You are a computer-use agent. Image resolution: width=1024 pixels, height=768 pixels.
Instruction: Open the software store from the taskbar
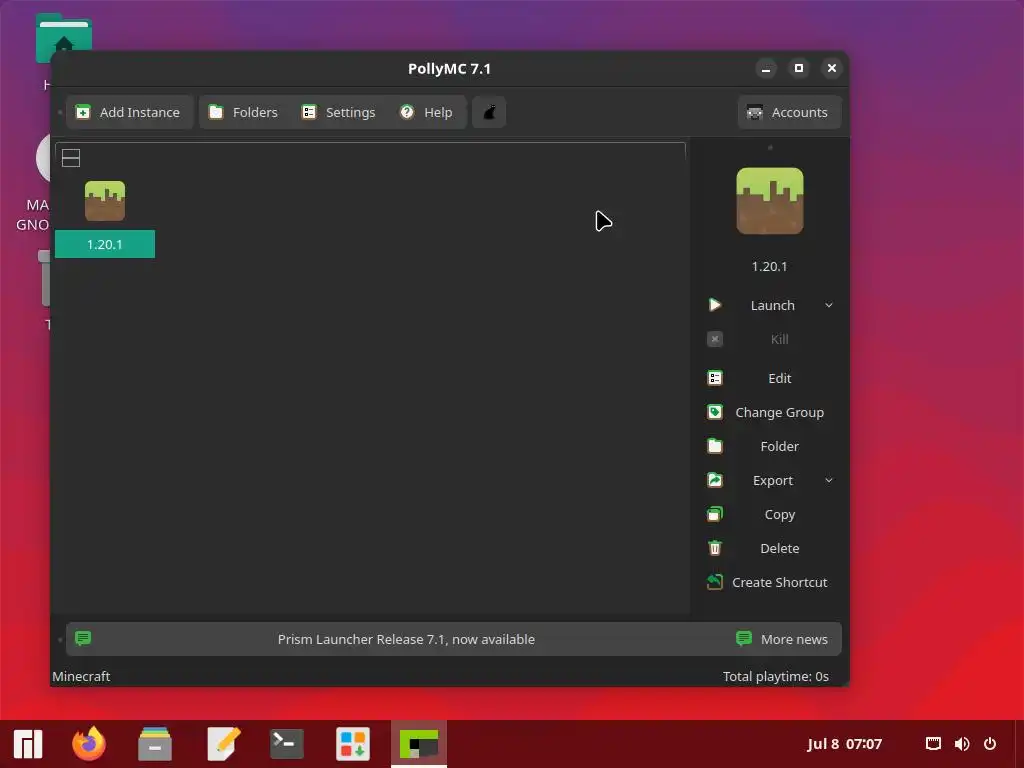click(353, 744)
